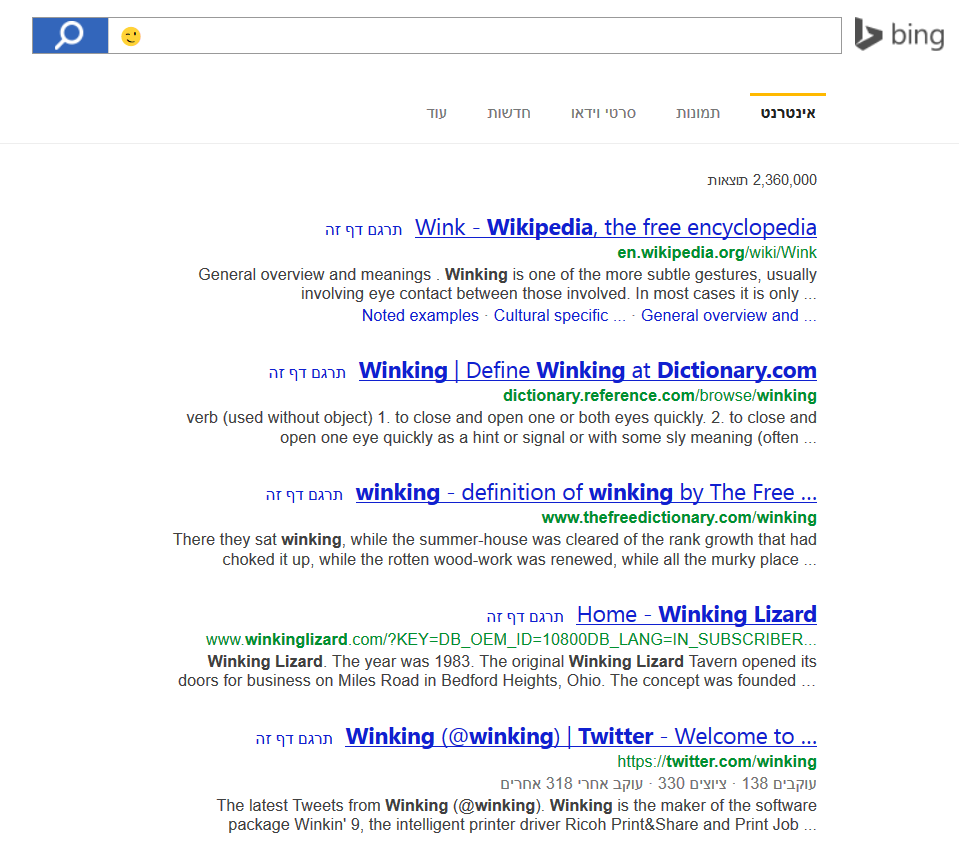Open the Dictionary.com Winking definition result
Viewport: 959px width, 853px height.
587,370
